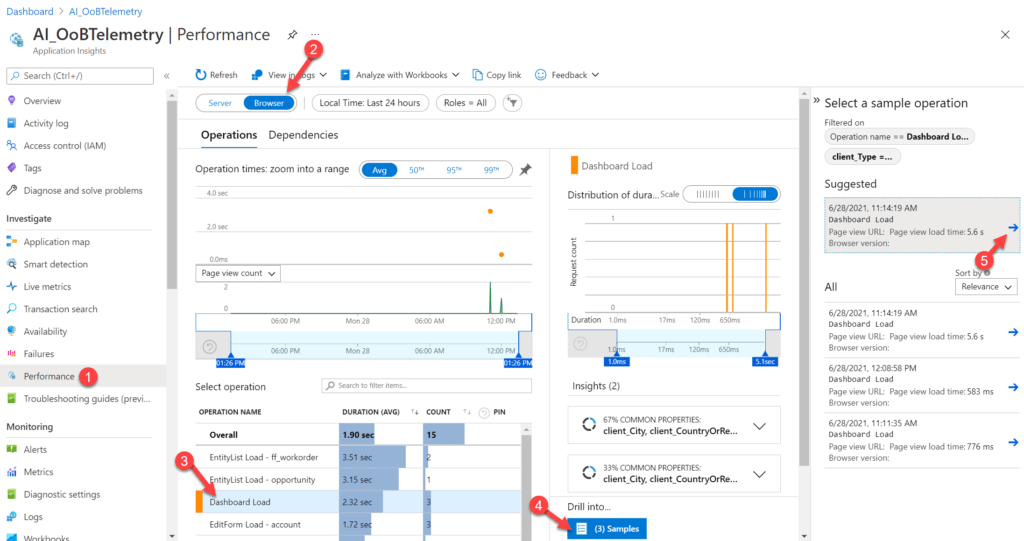This screenshot has width=1024, height=541.
Task: Expand the 33% common properties insight
Action: point(760,474)
